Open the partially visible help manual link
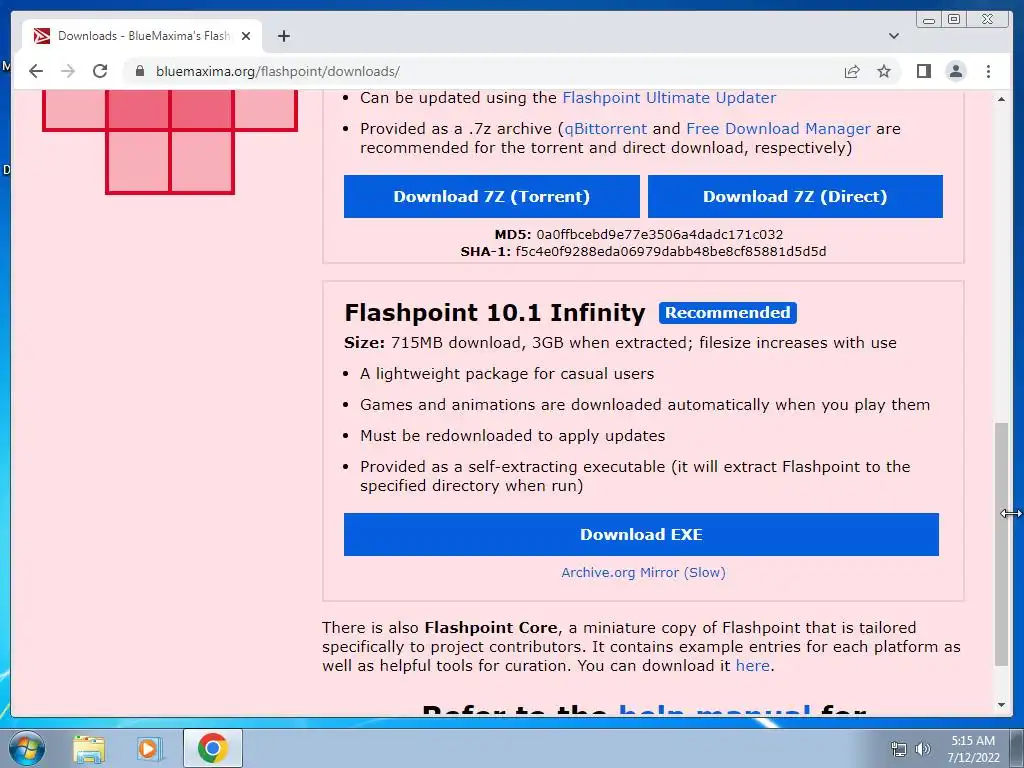The image size is (1024, 768). 714,709
